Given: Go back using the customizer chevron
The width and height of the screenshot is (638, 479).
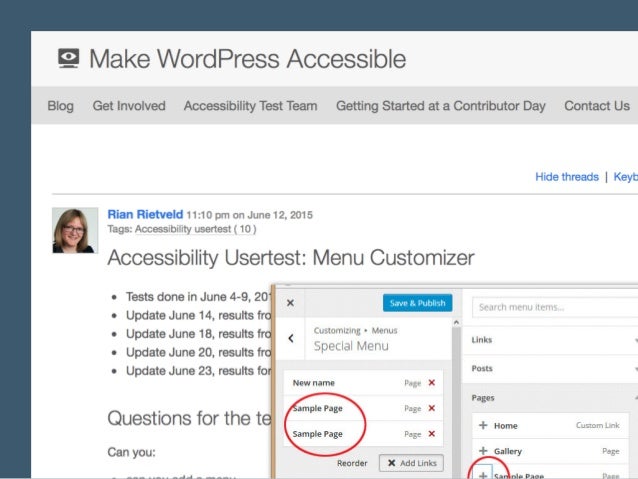Looking at the screenshot, I should (x=291, y=338).
